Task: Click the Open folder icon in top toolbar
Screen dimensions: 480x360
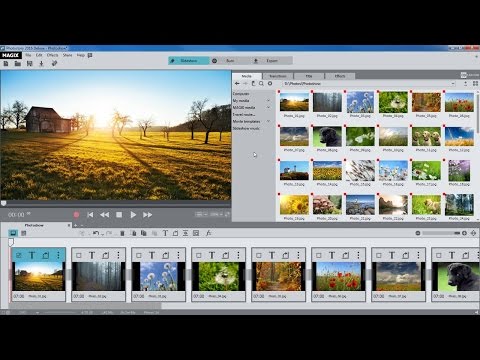Action: point(18,63)
